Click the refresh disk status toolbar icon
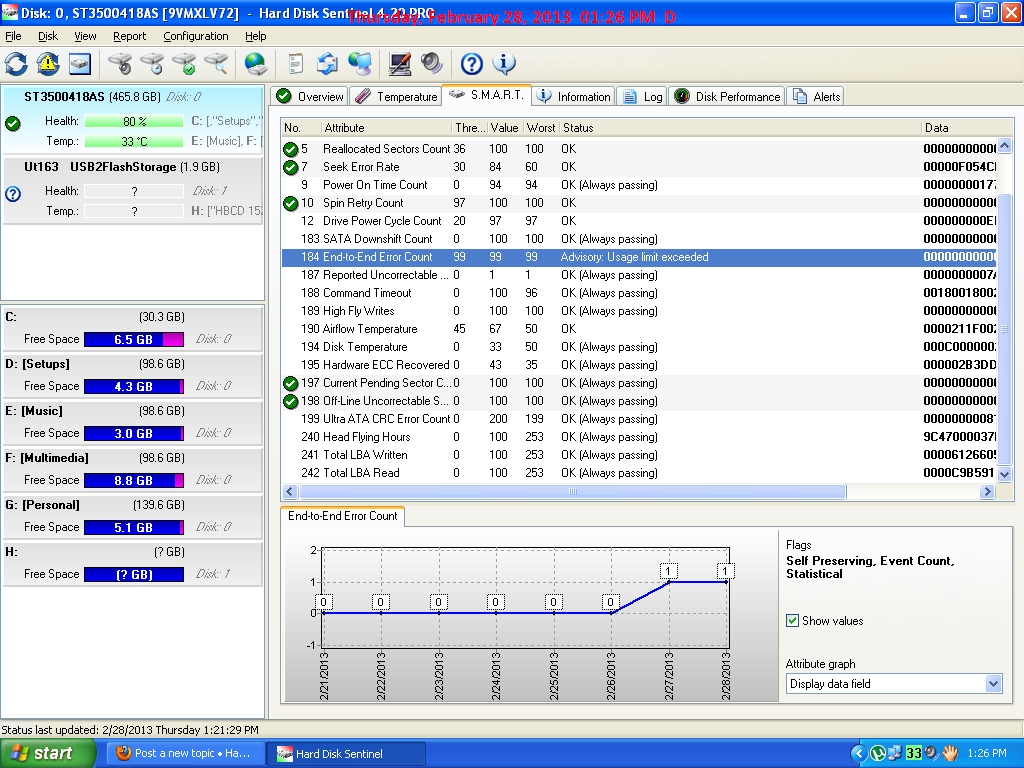1024x768 pixels. pos(16,63)
